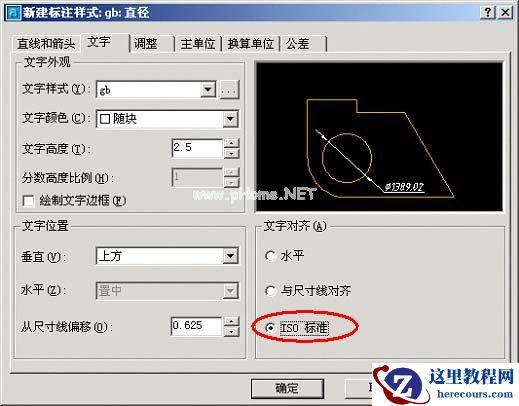Select the 水平 text alignment radio
Image resolution: width=519 pixels, height=406 pixels.
click(x=270, y=256)
